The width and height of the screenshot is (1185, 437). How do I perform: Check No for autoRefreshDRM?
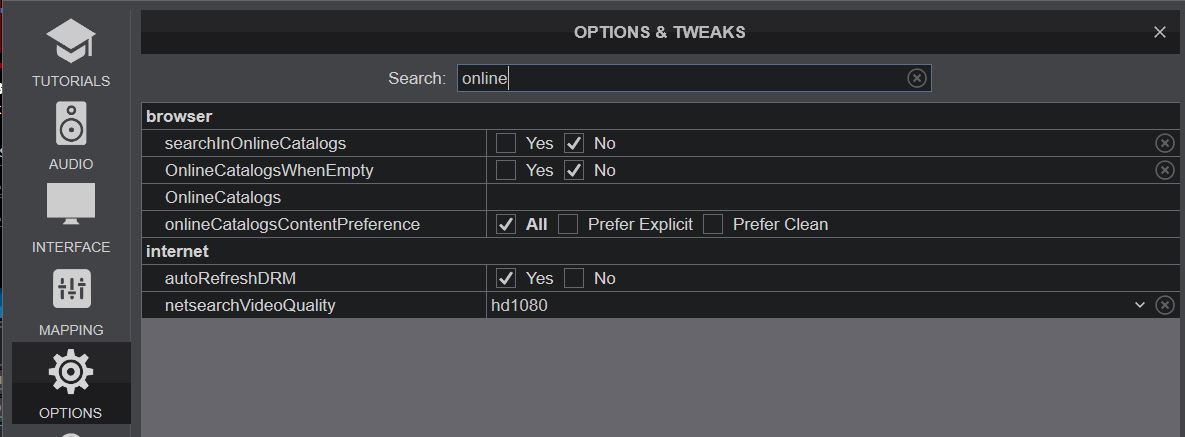click(574, 278)
